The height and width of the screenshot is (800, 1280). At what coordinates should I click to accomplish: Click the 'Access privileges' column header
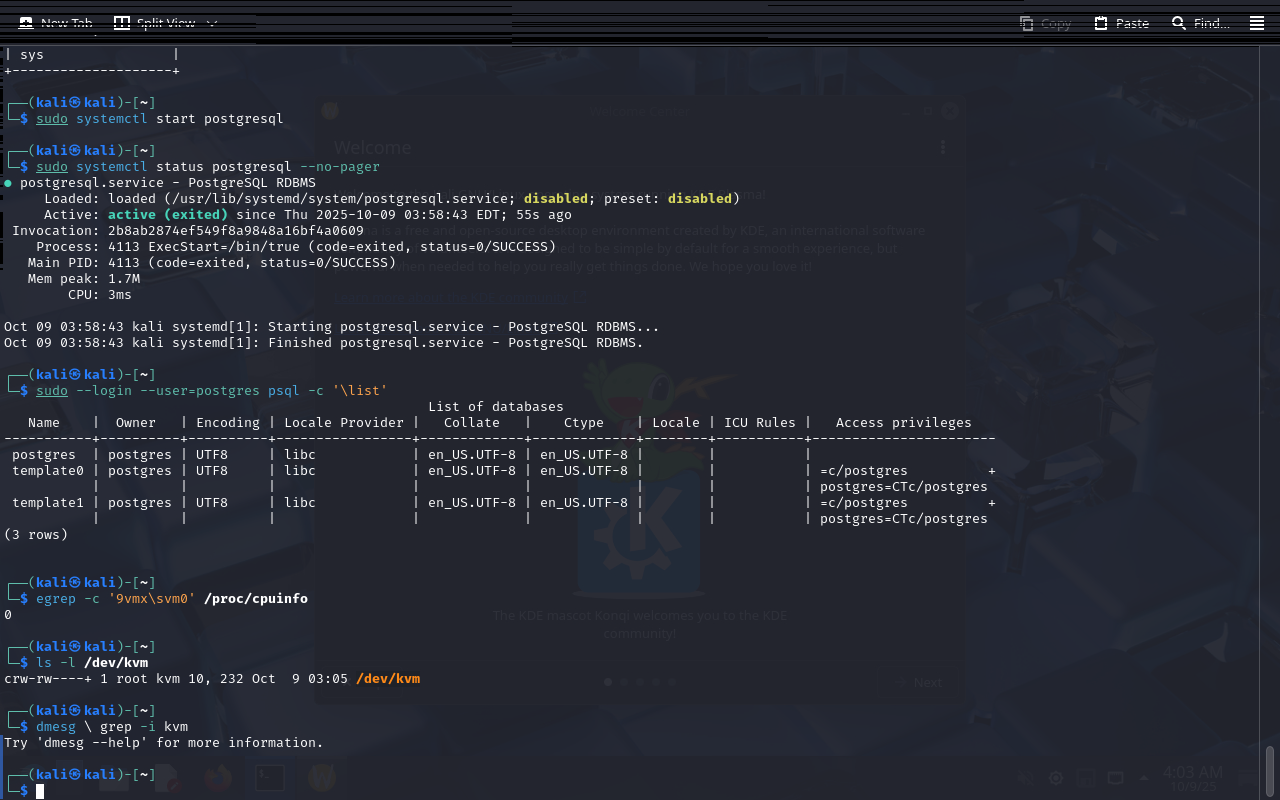tap(903, 423)
